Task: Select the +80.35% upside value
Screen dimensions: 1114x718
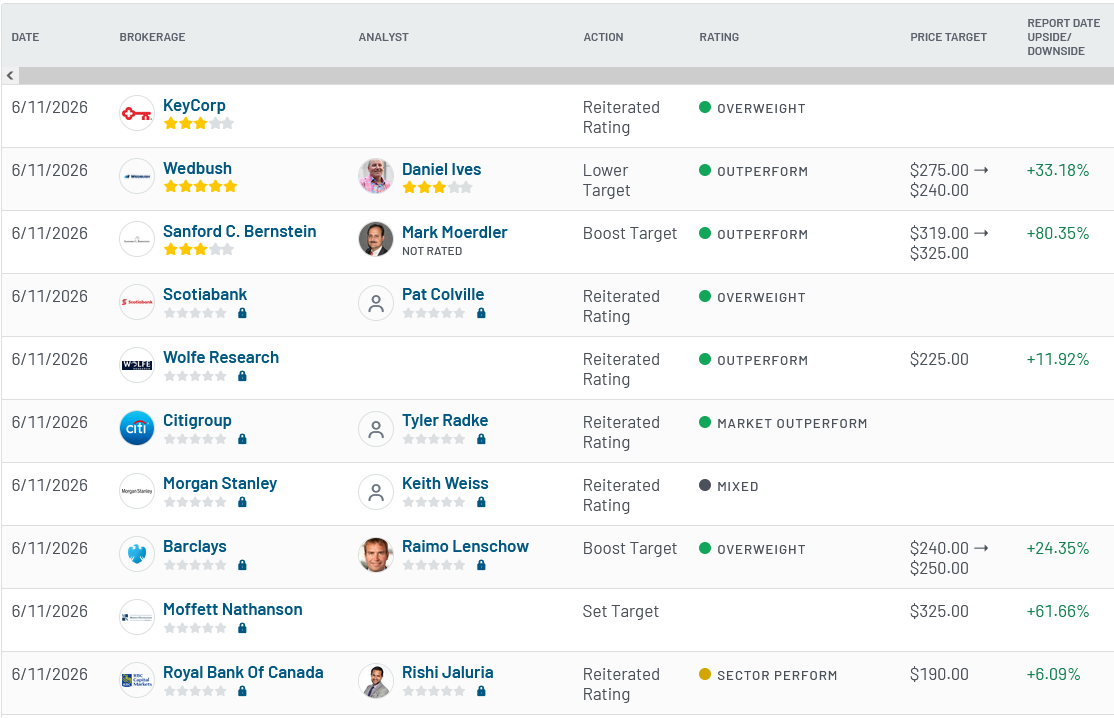Action: click(1057, 233)
